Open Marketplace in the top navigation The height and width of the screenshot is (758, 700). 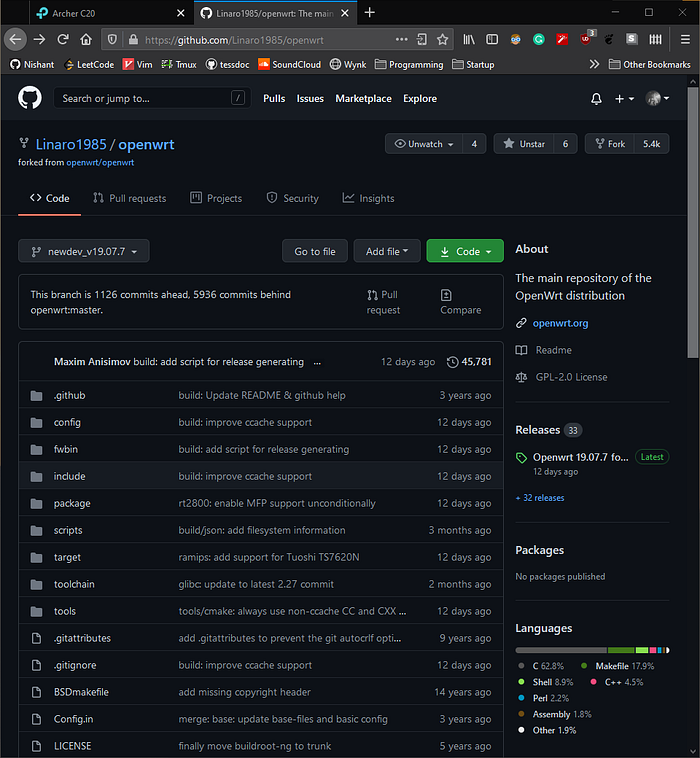tap(364, 99)
